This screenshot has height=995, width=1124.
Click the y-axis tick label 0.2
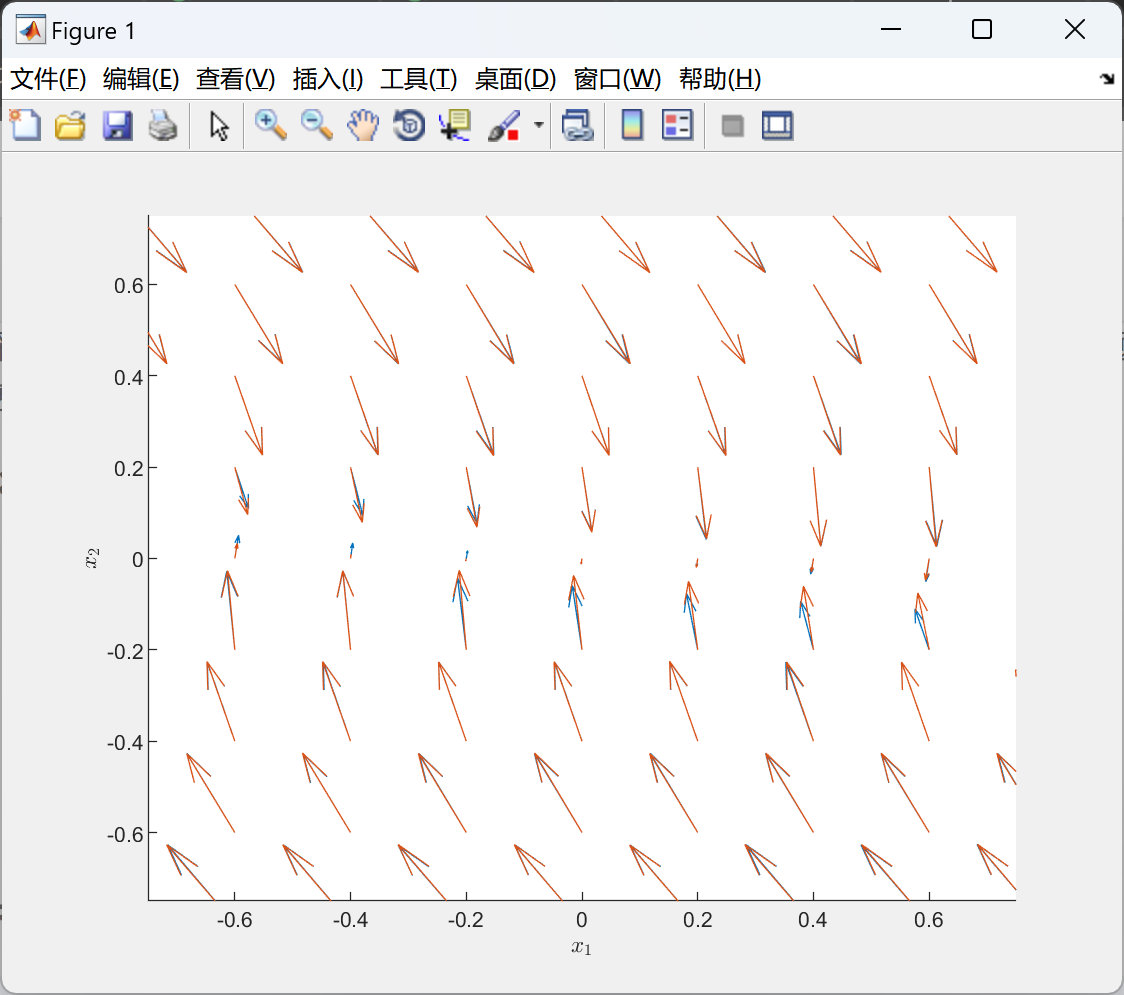pyautogui.click(x=128, y=468)
